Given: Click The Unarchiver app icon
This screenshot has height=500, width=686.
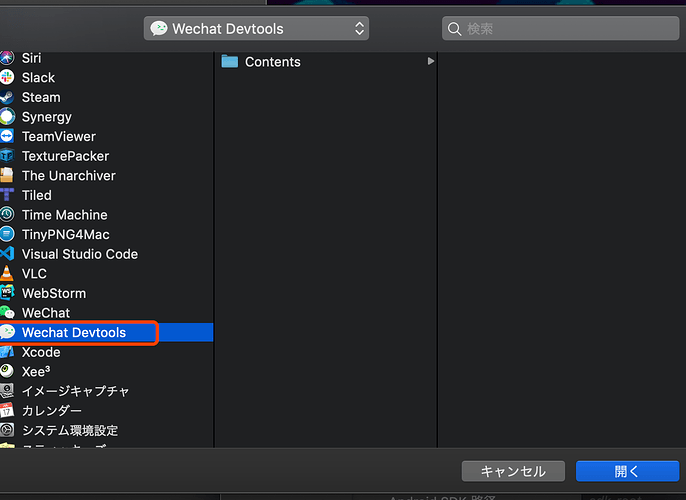Looking at the screenshot, I should point(7,175).
